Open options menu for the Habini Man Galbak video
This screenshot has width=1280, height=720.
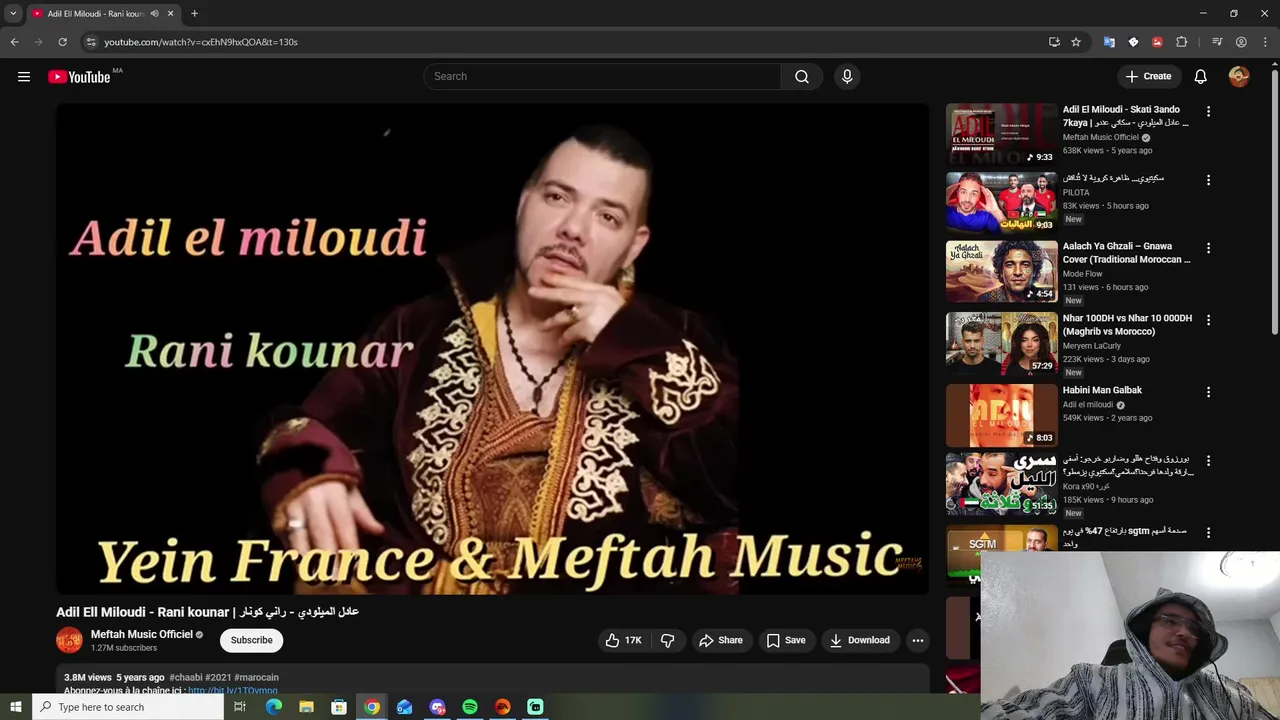[x=1208, y=392]
